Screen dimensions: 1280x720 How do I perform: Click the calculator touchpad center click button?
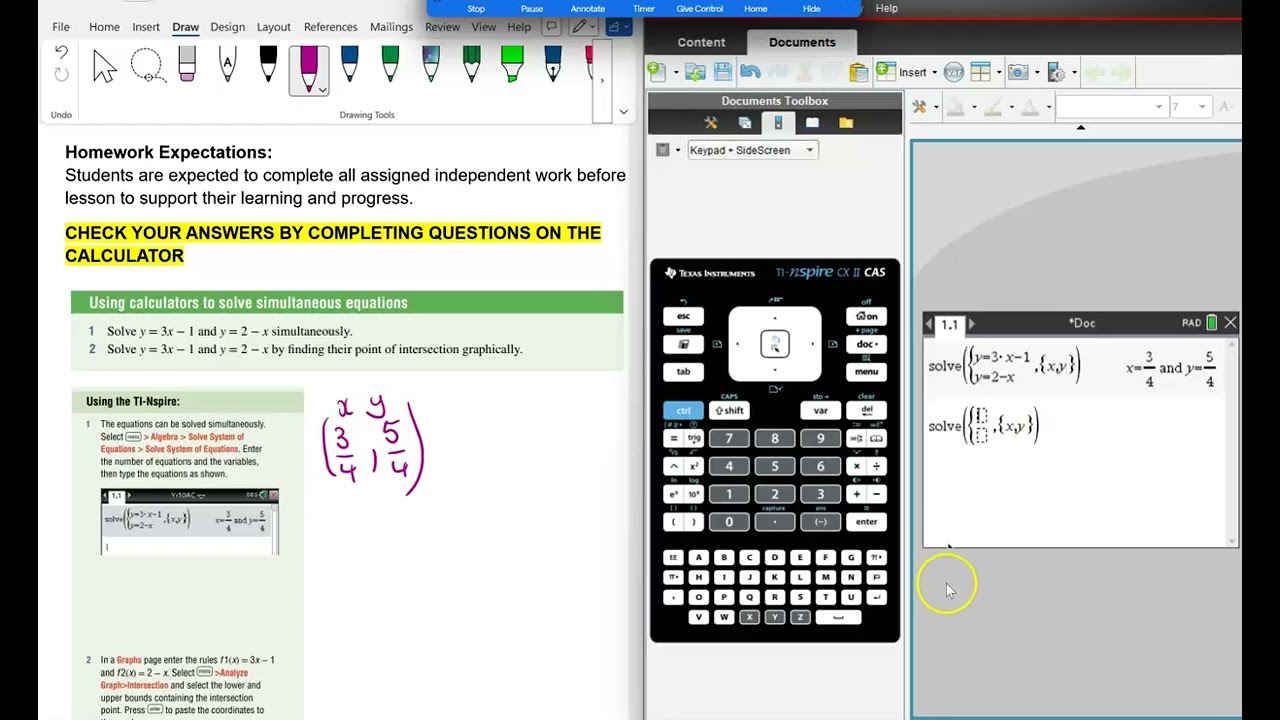[x=775, y=344]
